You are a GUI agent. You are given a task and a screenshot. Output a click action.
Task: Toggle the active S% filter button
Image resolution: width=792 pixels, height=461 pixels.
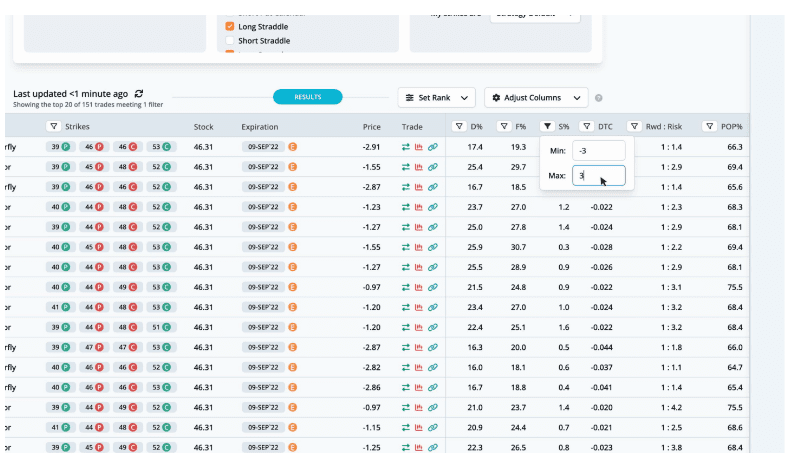(547, 127)
